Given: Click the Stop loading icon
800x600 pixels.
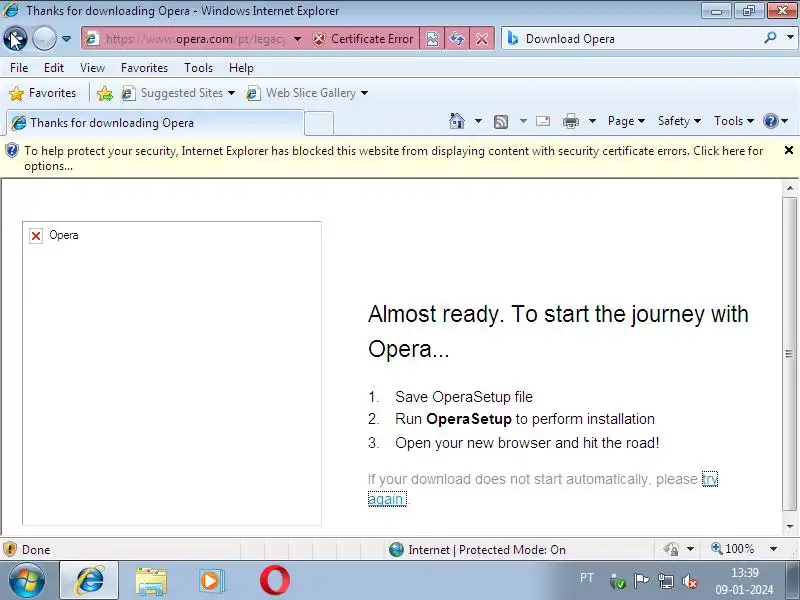Looking at the screenshot, I should click(x=482, y=39).
